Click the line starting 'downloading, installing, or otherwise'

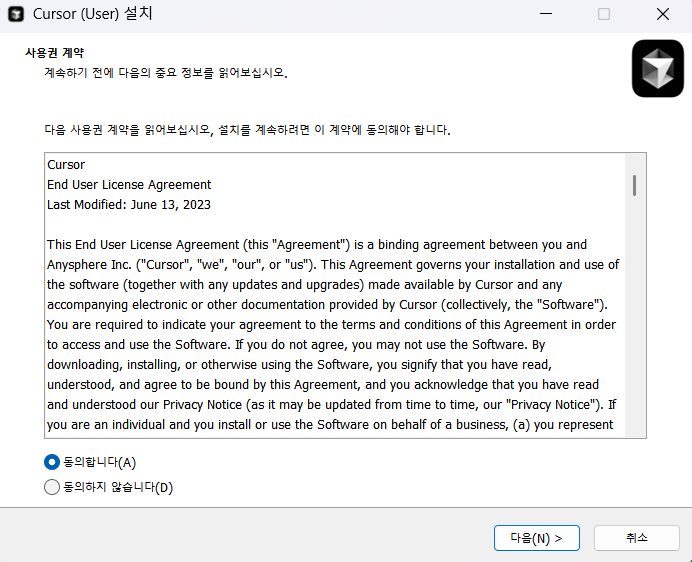point(300,365)
